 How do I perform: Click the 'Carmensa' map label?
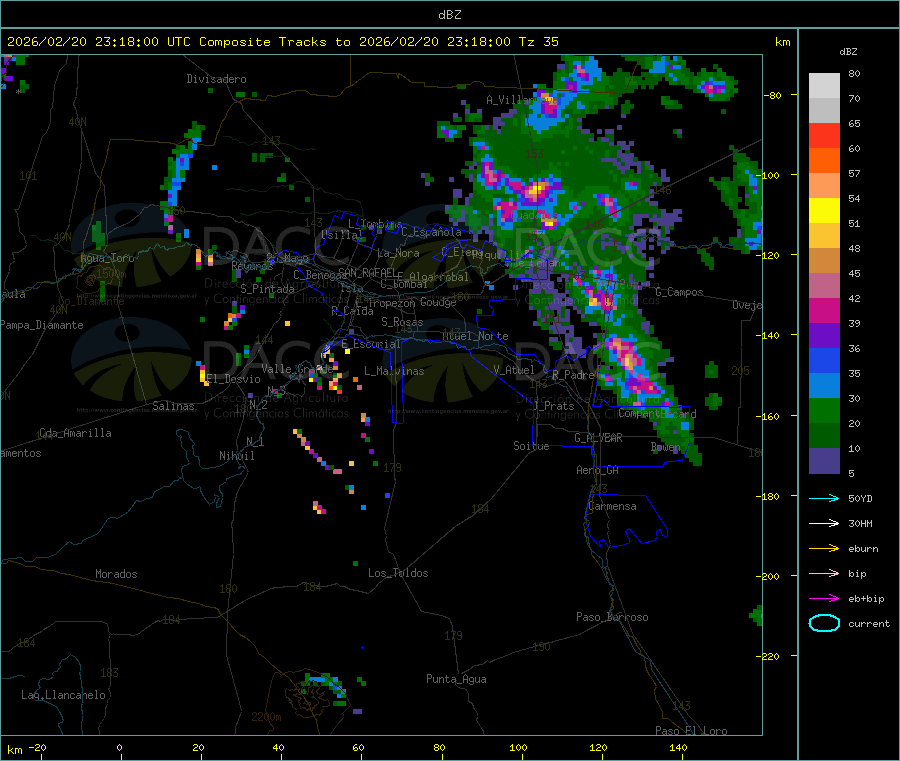pos(612,506)
